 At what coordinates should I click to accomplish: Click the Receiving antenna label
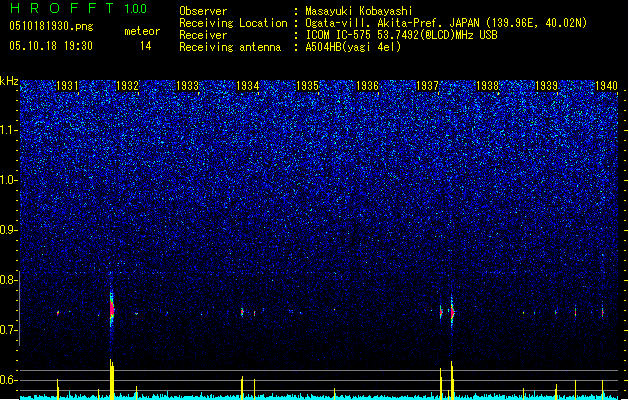pos(230,47)
